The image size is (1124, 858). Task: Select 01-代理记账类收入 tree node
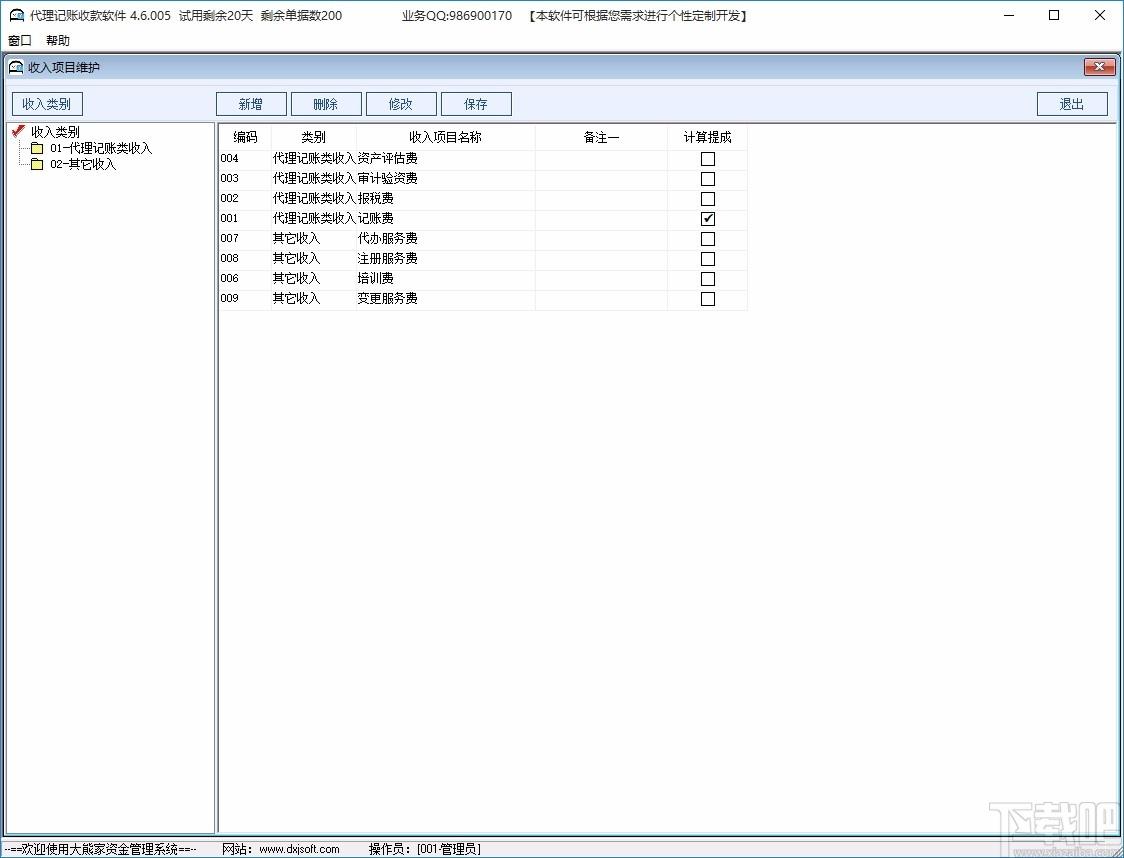pyautogui.click(x=101, y=148)
